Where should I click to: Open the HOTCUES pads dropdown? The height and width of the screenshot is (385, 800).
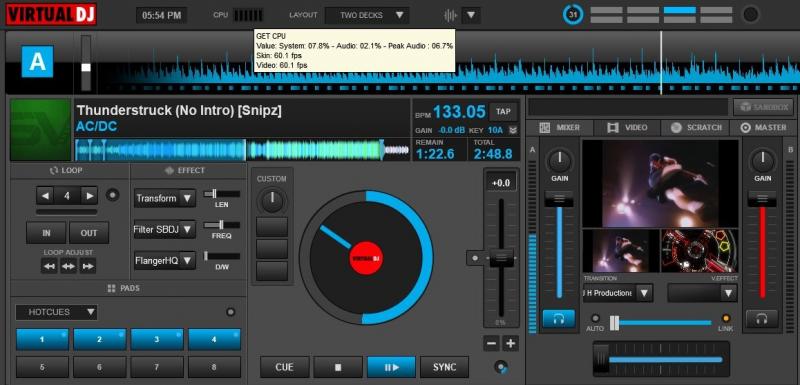coord(57,312)
